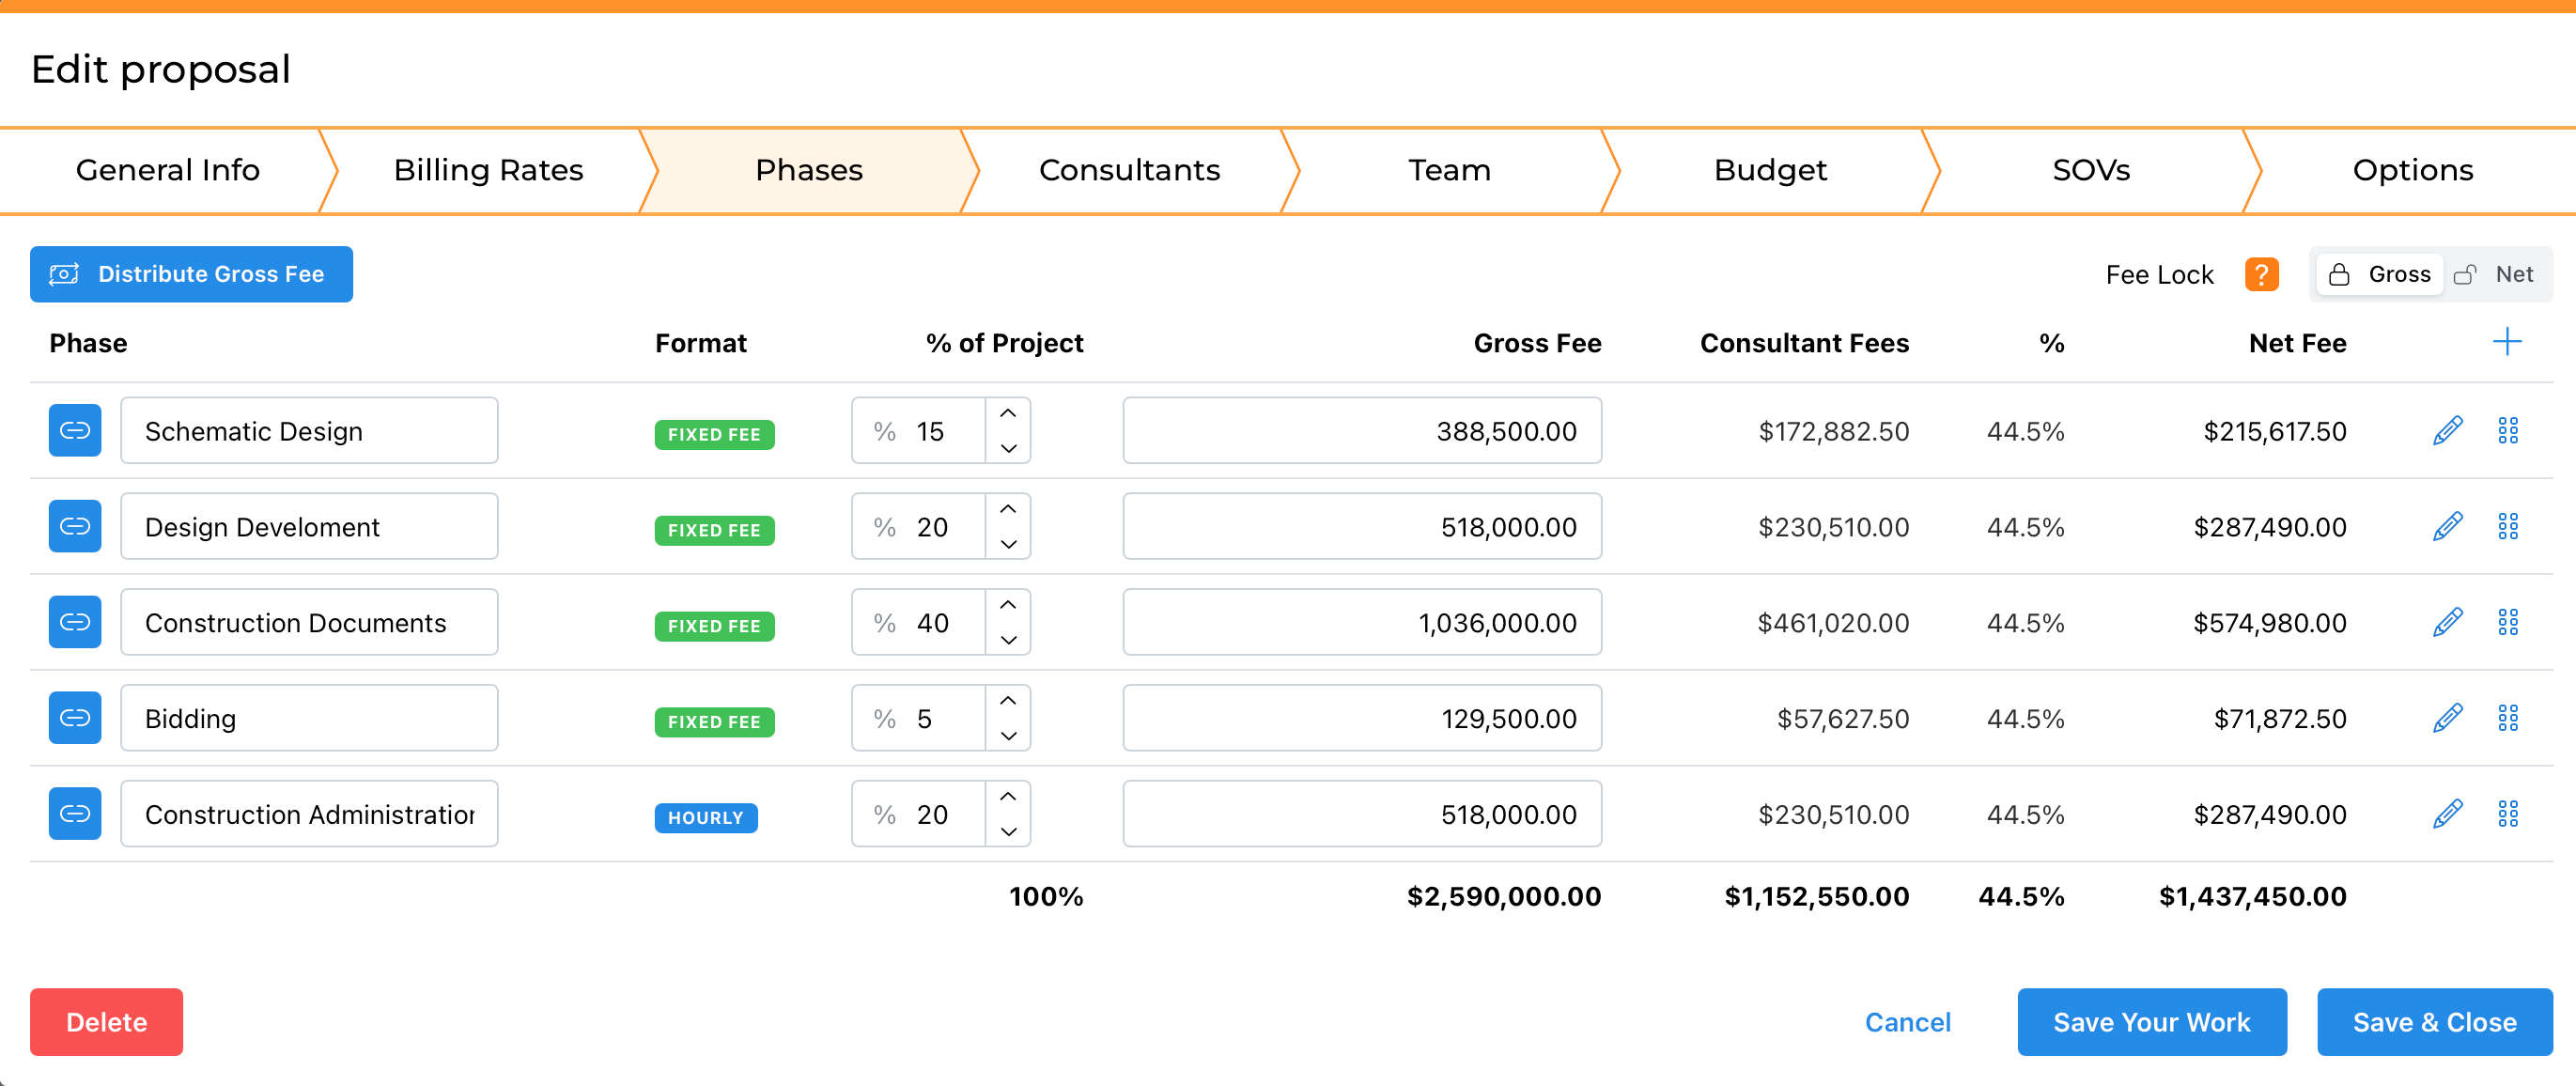Decrease Bidding percent of project
Screen dimensions: 2576x1086
pyautogui.click(x=1008, y=736)
